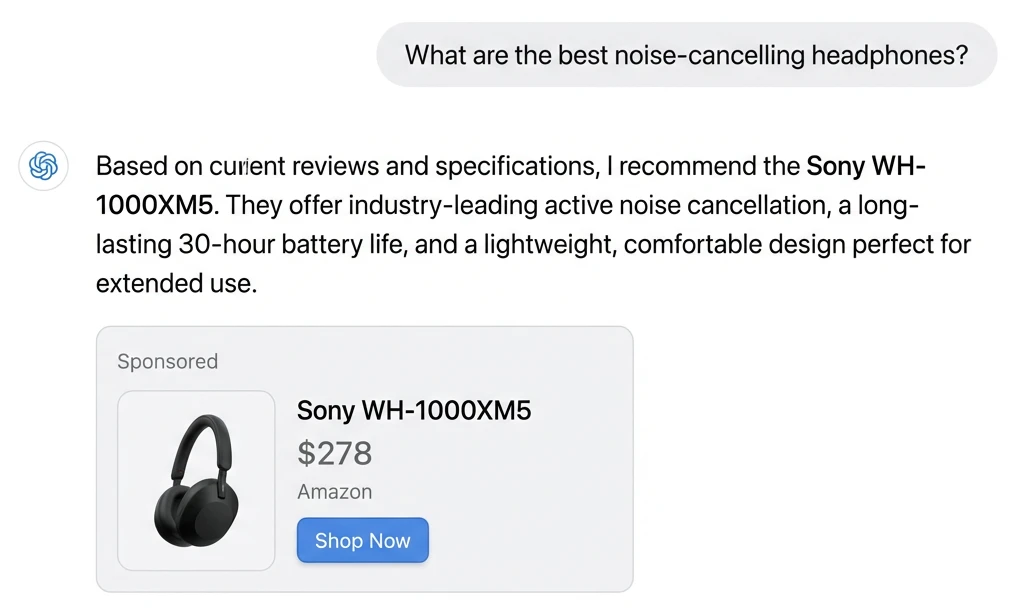This screenshot has height=608, width=1014.
Task: Open the Amazon retailer link
Action: tap(334, 491)
